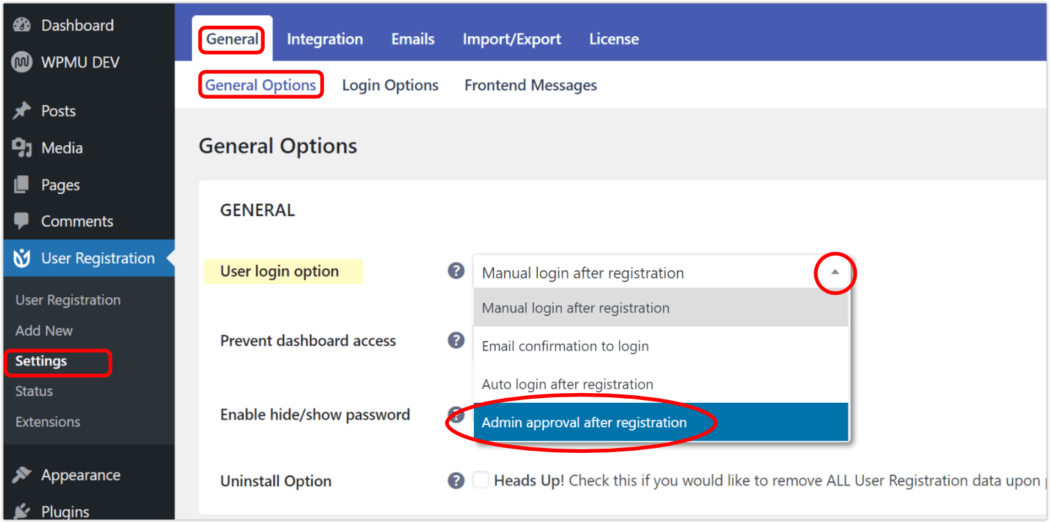Switch to the Integration tab

pyautogui.click(x=325, y=39)
